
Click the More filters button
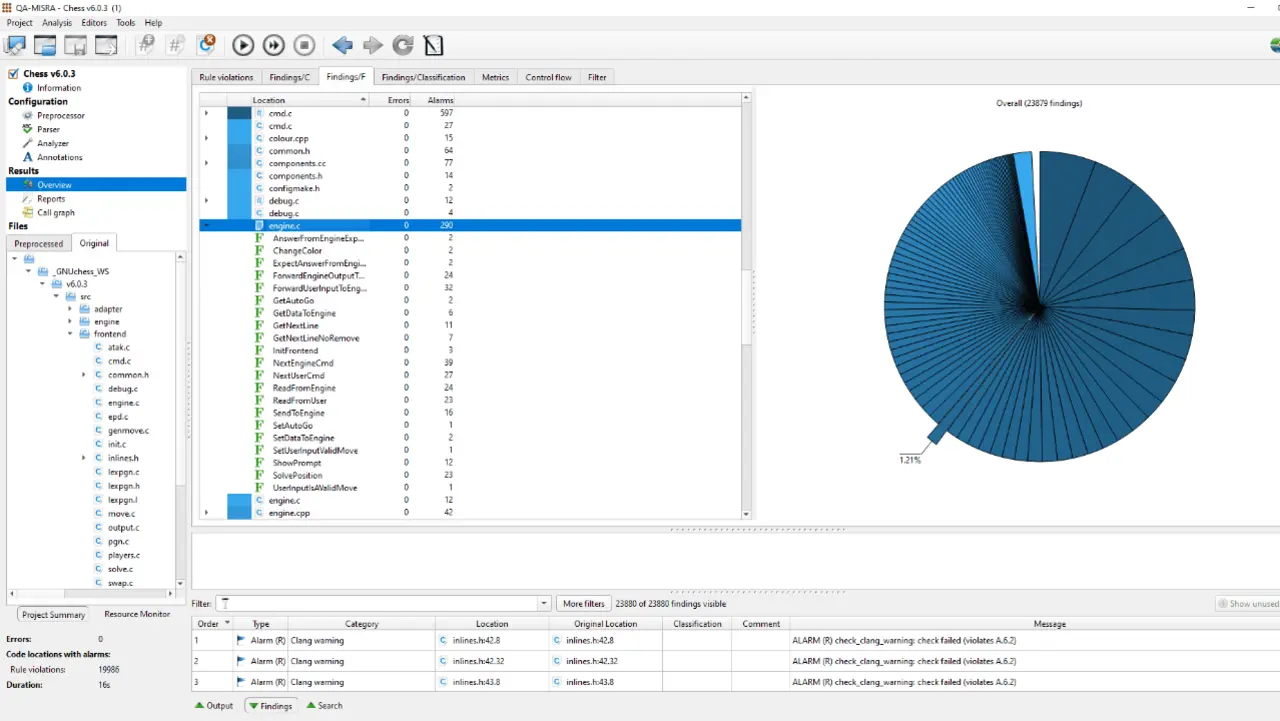coord(583,604)
